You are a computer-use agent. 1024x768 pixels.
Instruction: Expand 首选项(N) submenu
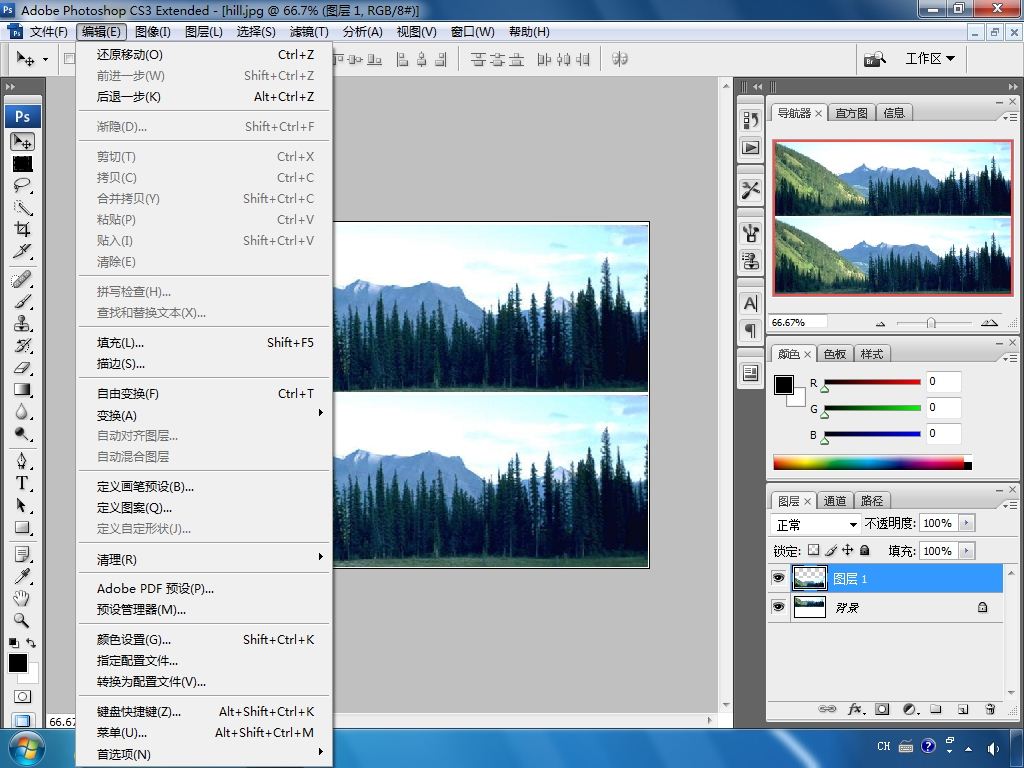(204, 754)
